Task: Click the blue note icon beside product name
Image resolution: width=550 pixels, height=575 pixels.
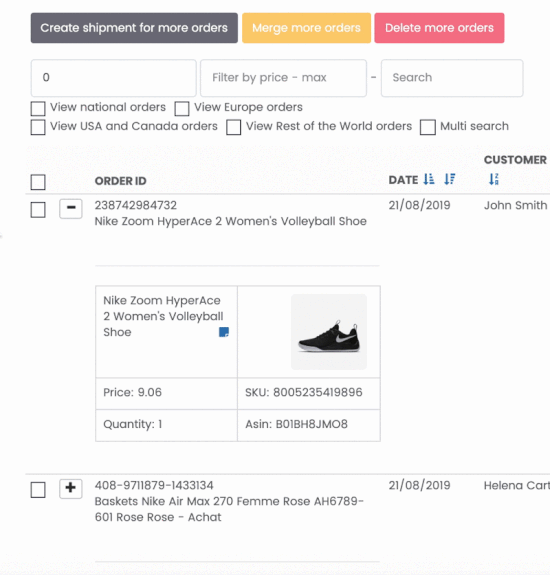Action: pyautogui.click(x=224, y=332)
